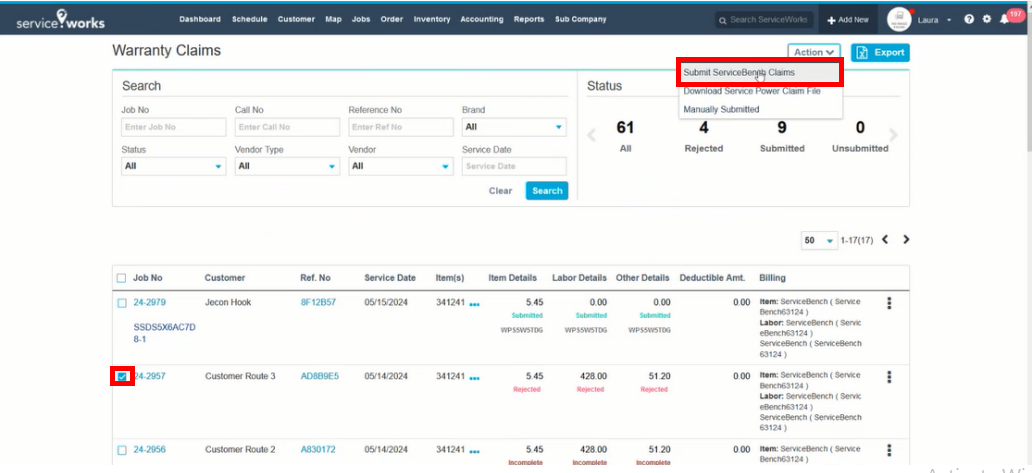Screen dimensions: 1032x473
Task: Open the Schedule menu
Action: [249, 20]
